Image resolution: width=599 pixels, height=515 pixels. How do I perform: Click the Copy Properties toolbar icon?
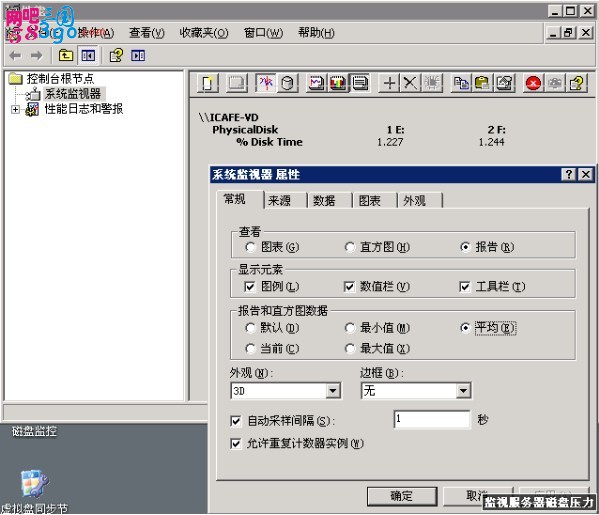461,83
